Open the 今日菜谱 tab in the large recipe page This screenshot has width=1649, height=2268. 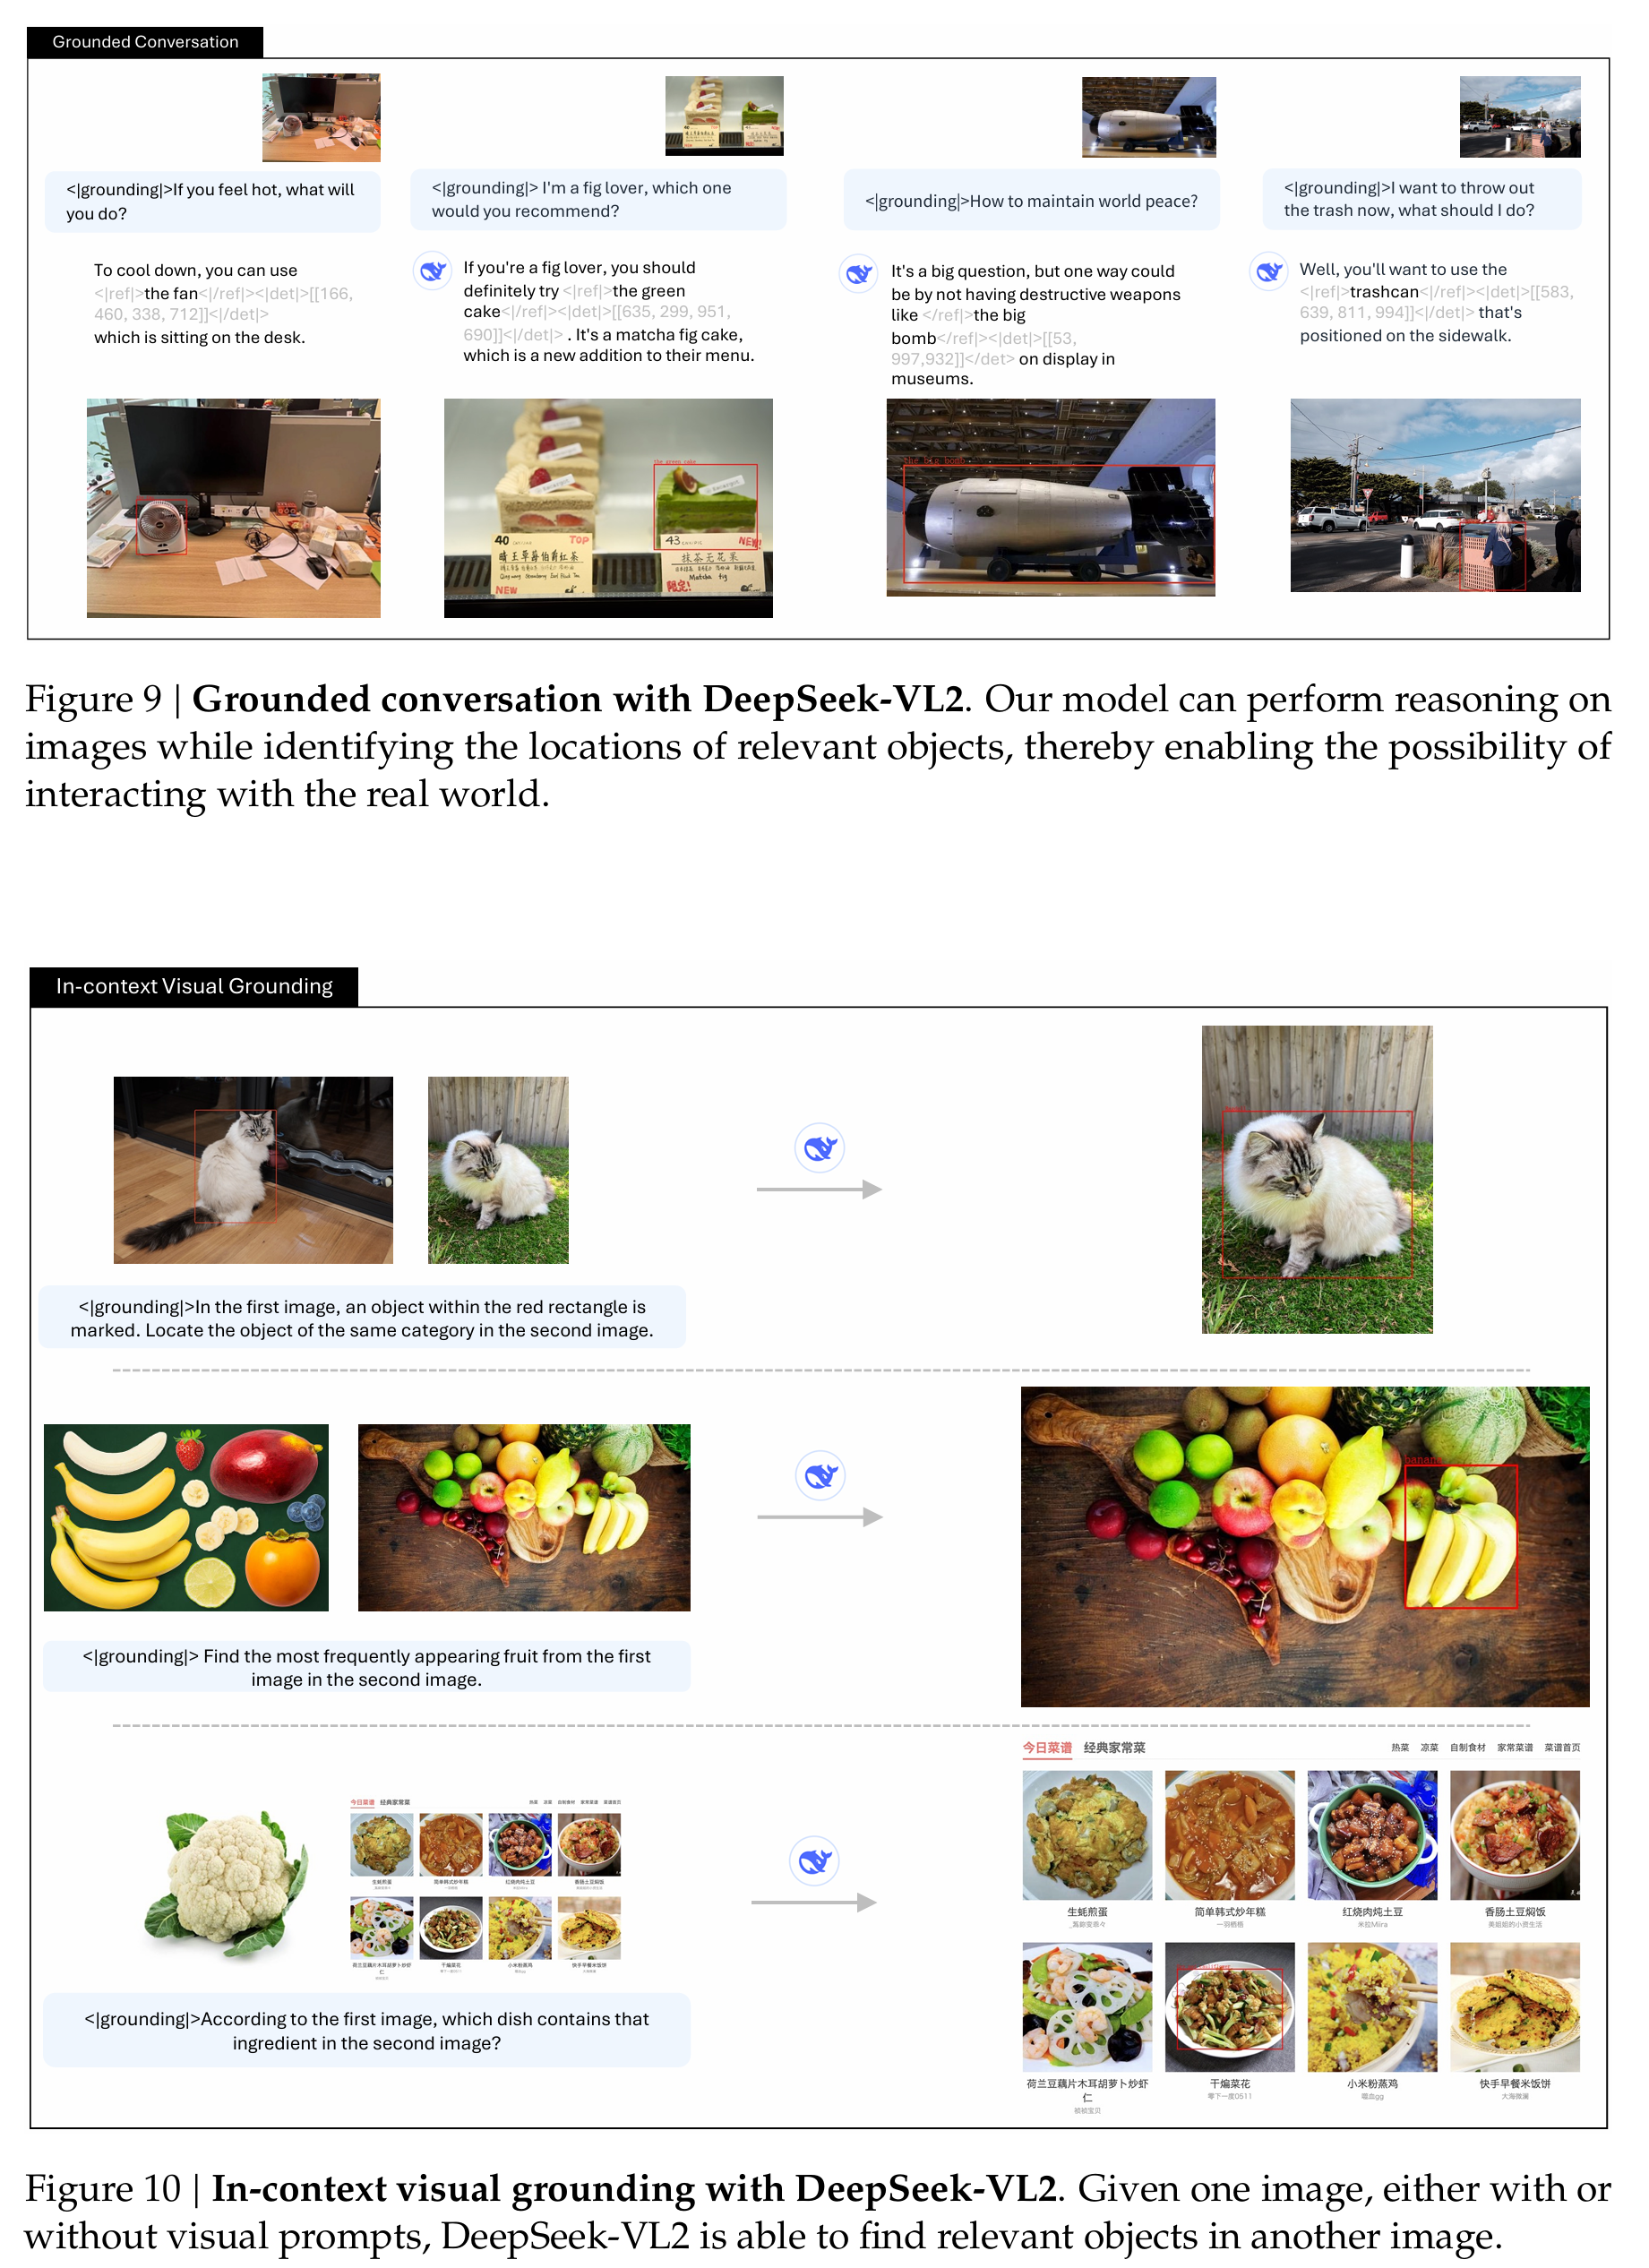pos(1047,1747)
